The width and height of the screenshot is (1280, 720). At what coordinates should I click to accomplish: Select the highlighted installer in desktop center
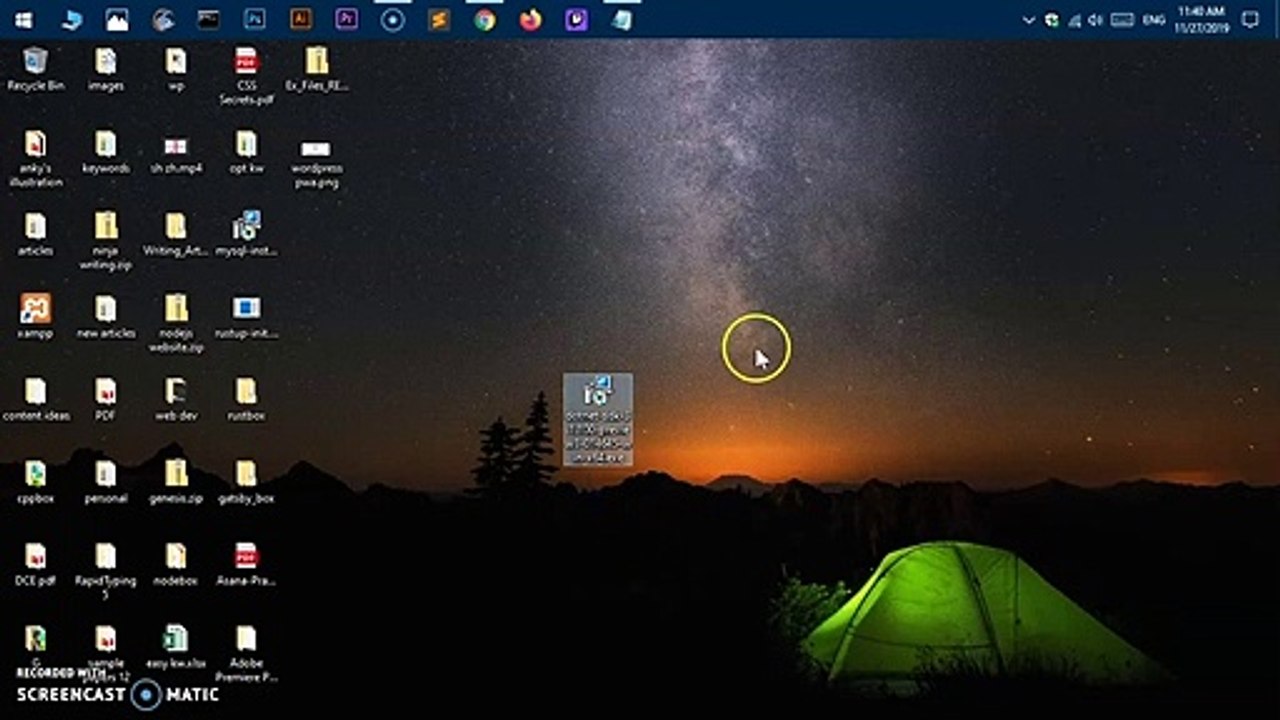click(x=598, y=419)
